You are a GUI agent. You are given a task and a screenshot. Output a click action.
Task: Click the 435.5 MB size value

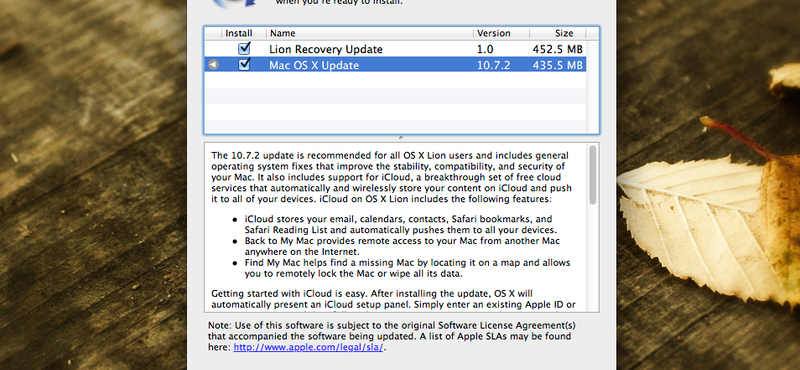pos(558,65)
